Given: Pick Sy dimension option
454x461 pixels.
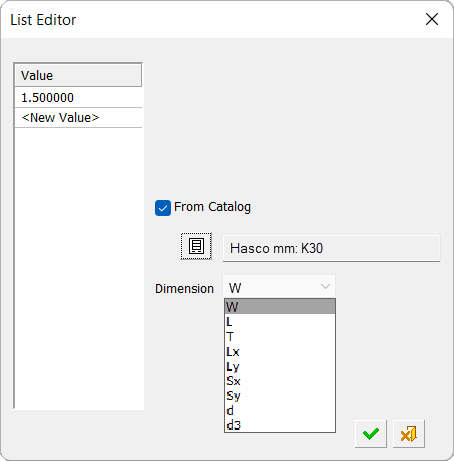Looking at the screenshot, I should pyautogui.click(x=280, y=396).
